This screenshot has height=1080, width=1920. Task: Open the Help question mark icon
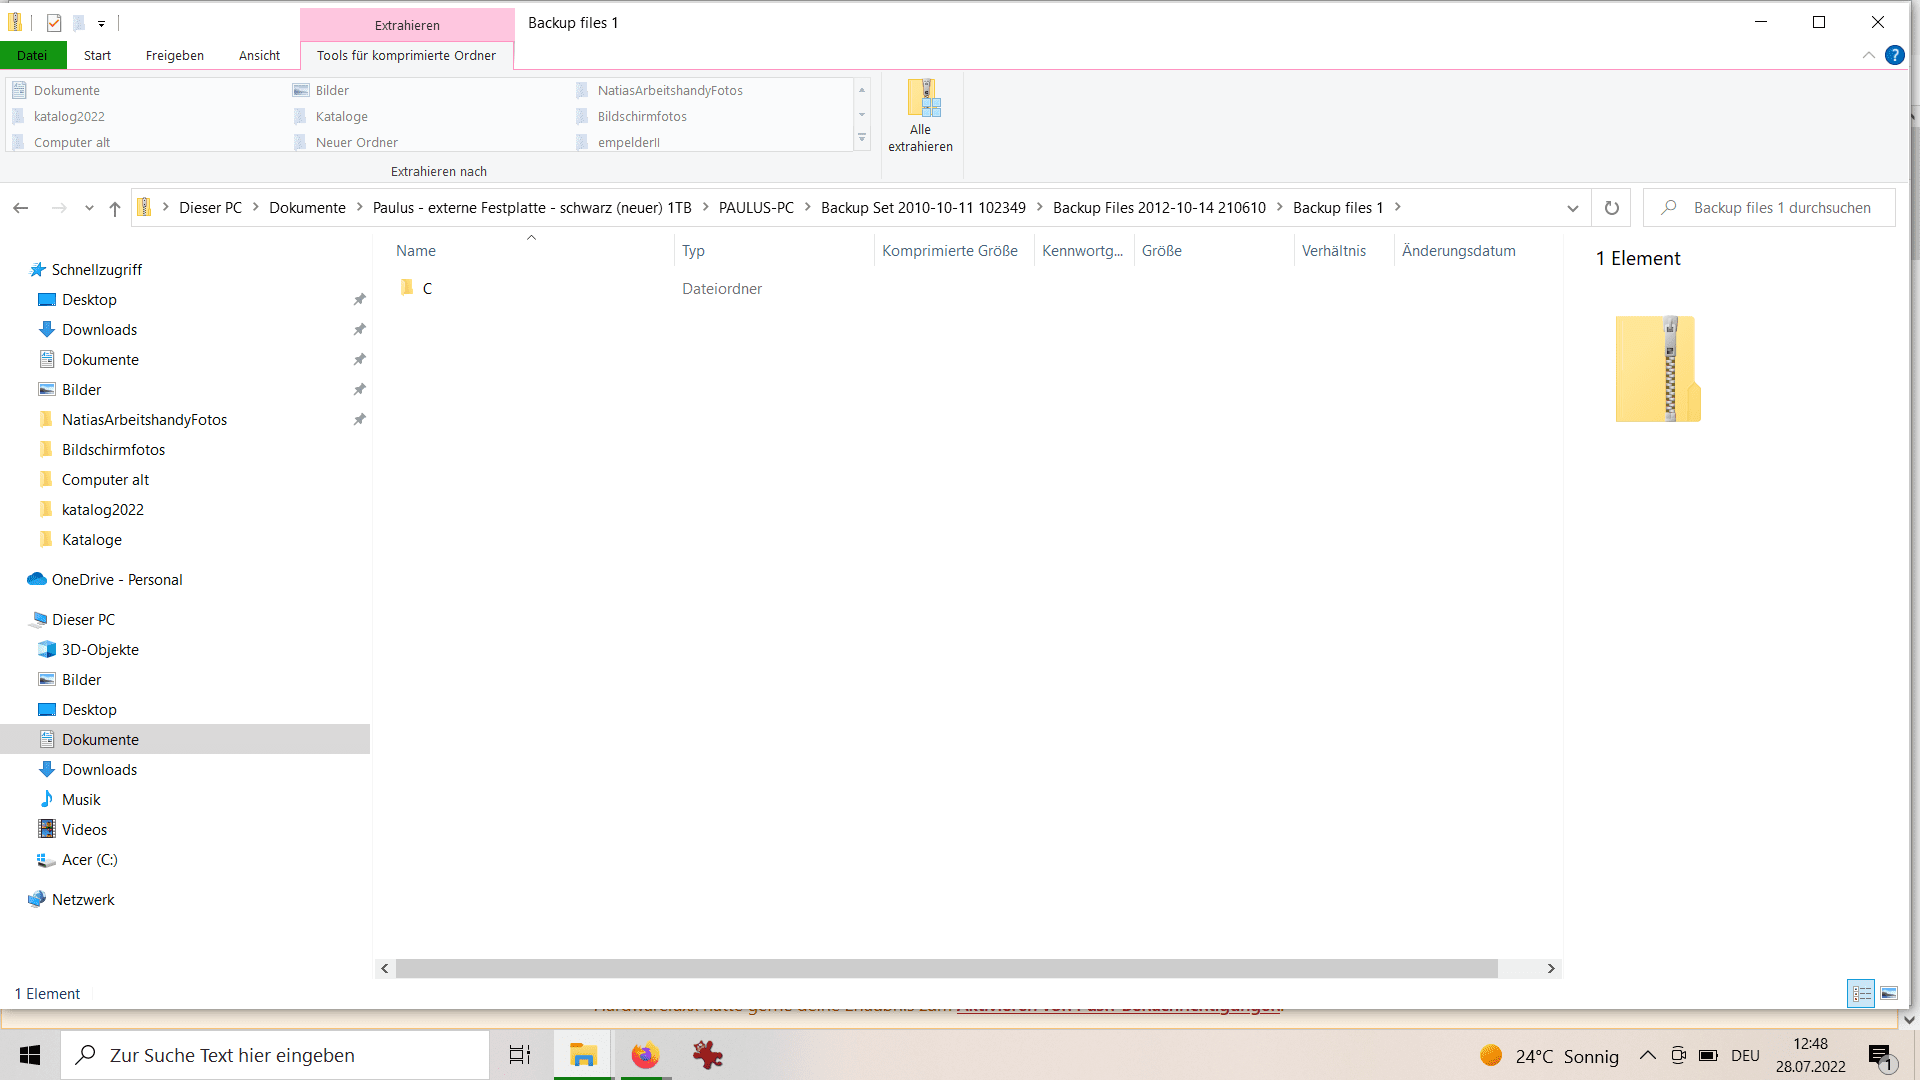pyautogui.click(x=1894, y=55)
